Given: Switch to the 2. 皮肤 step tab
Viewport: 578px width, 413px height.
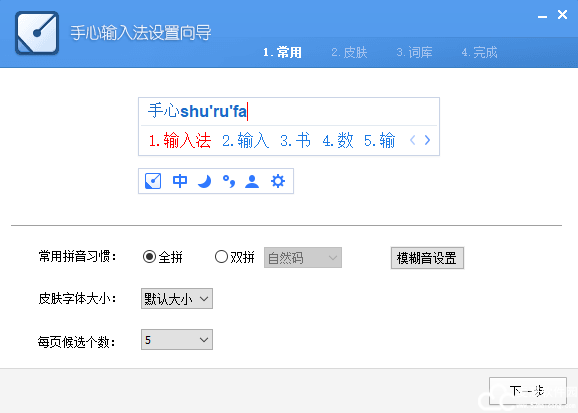Looking at the screenshot, I should coord(349,52).
